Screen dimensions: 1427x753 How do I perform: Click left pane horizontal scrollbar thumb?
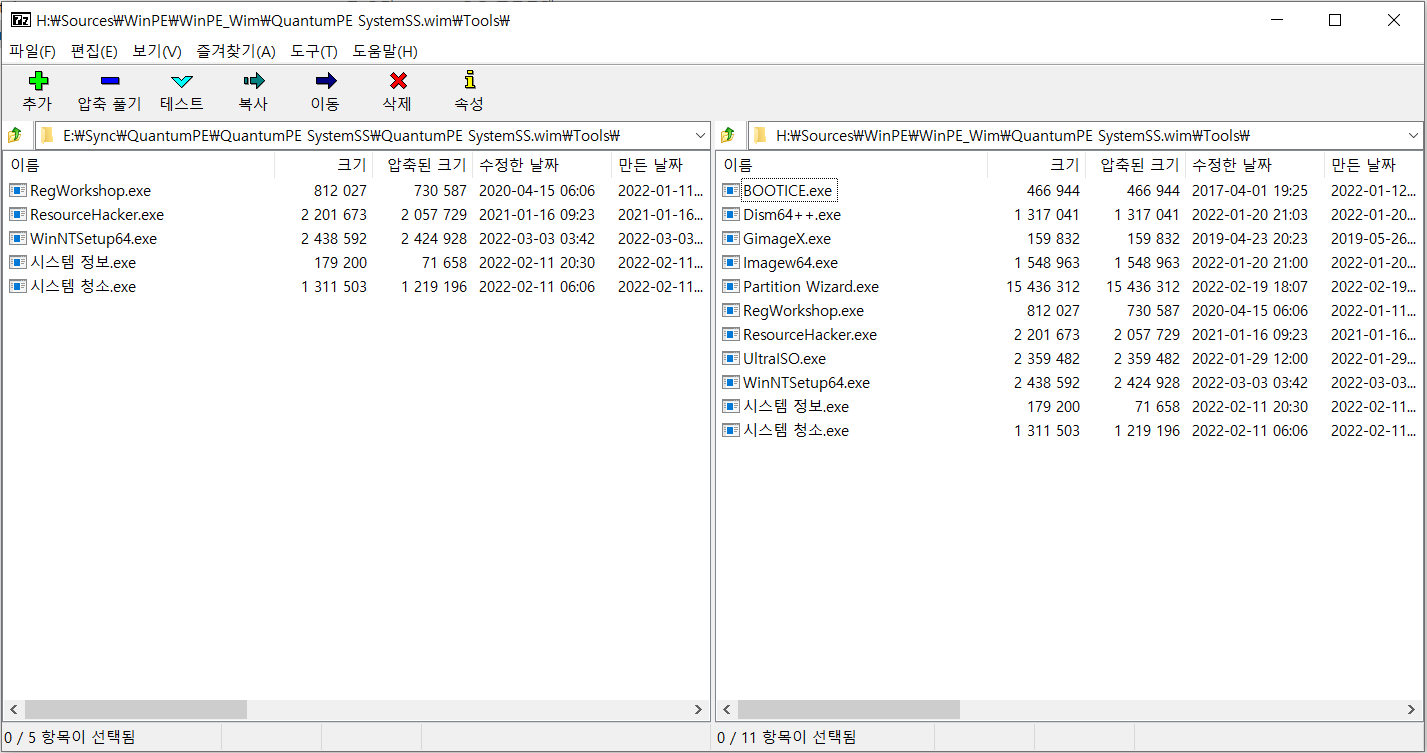pos(135,709)
